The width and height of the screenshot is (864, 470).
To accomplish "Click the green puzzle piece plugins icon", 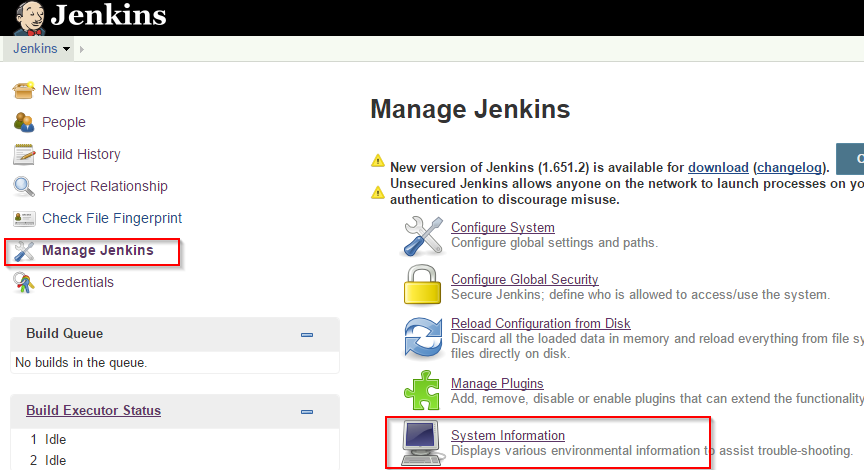I will coord(422,390).
